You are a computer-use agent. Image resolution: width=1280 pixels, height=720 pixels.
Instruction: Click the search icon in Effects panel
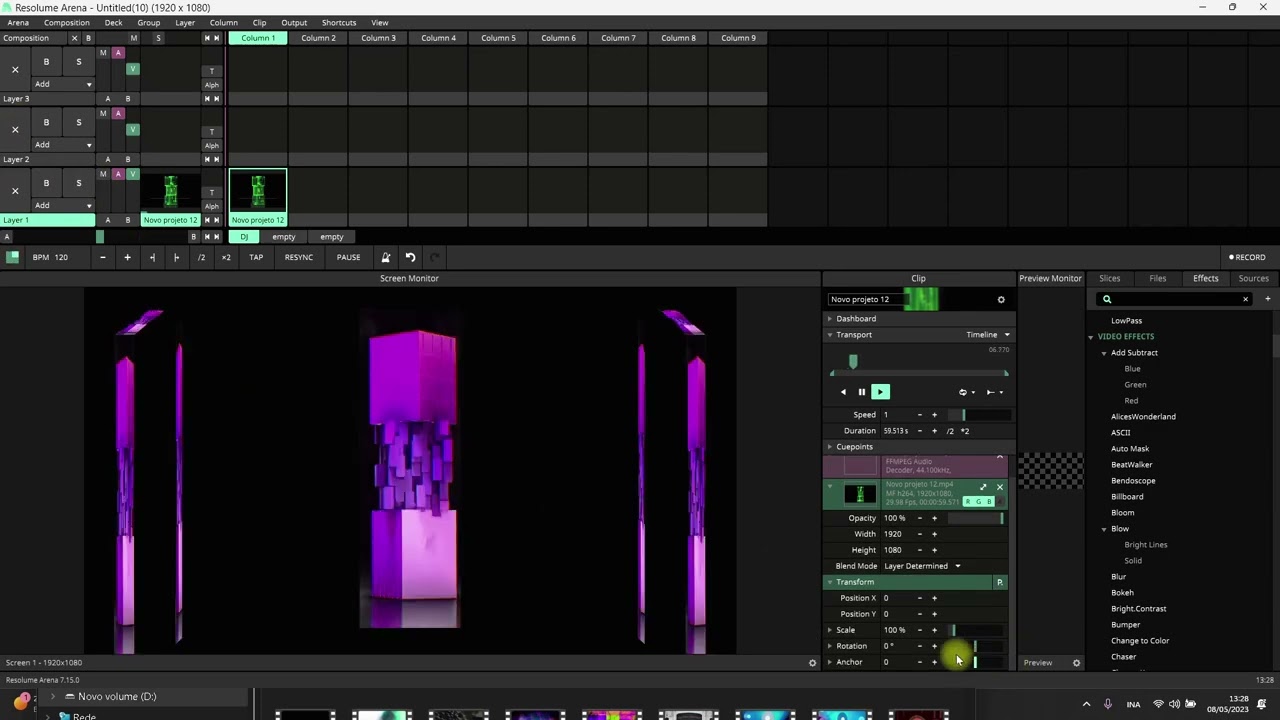pos(1107,299)
